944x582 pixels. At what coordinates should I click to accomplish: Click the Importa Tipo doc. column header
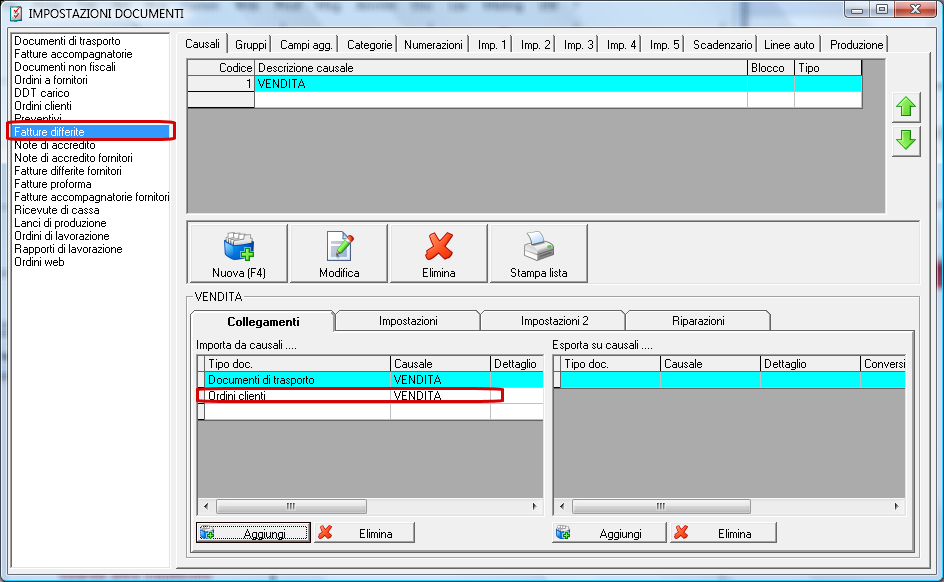(x=297, y=364)
